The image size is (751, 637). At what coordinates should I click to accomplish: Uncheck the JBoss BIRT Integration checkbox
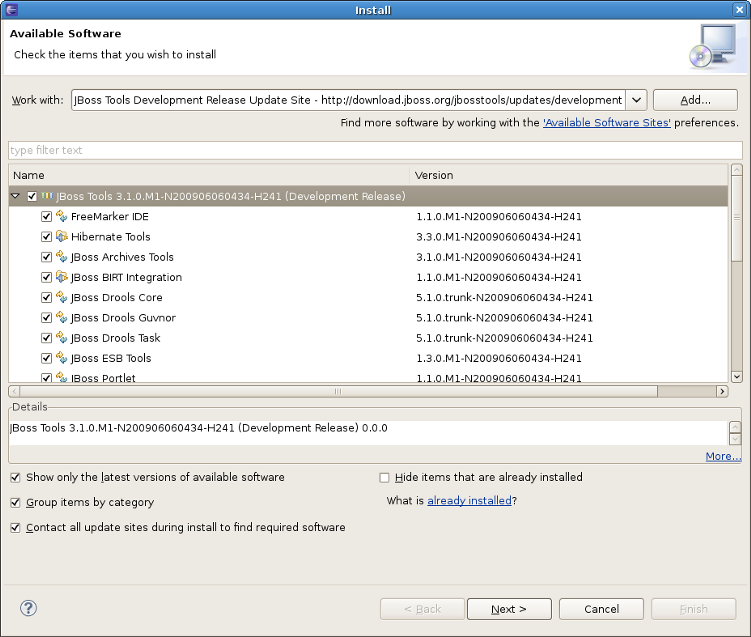point(46,277)
